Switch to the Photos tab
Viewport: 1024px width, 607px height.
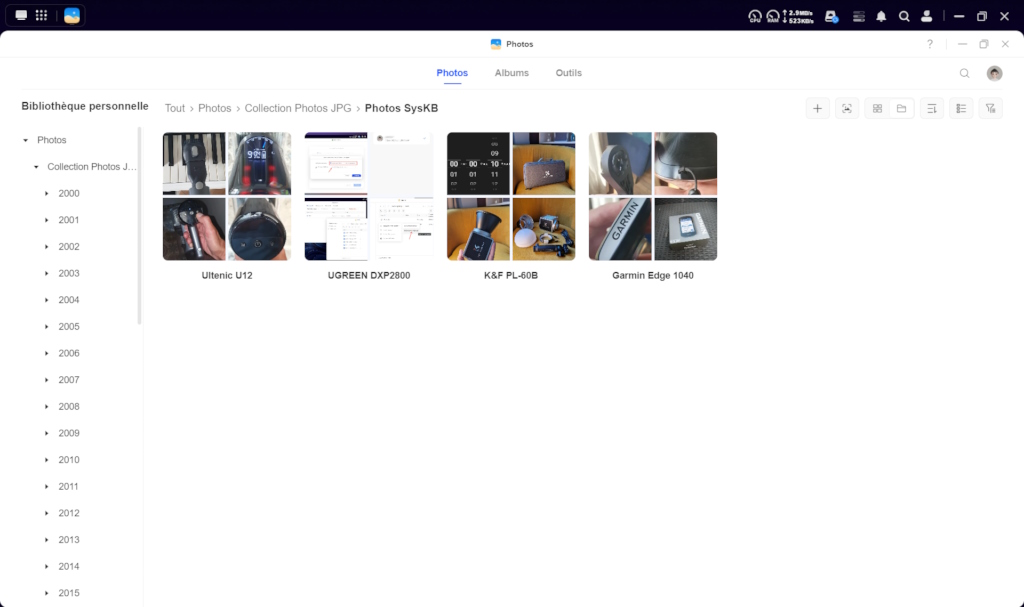coord(452,73)
